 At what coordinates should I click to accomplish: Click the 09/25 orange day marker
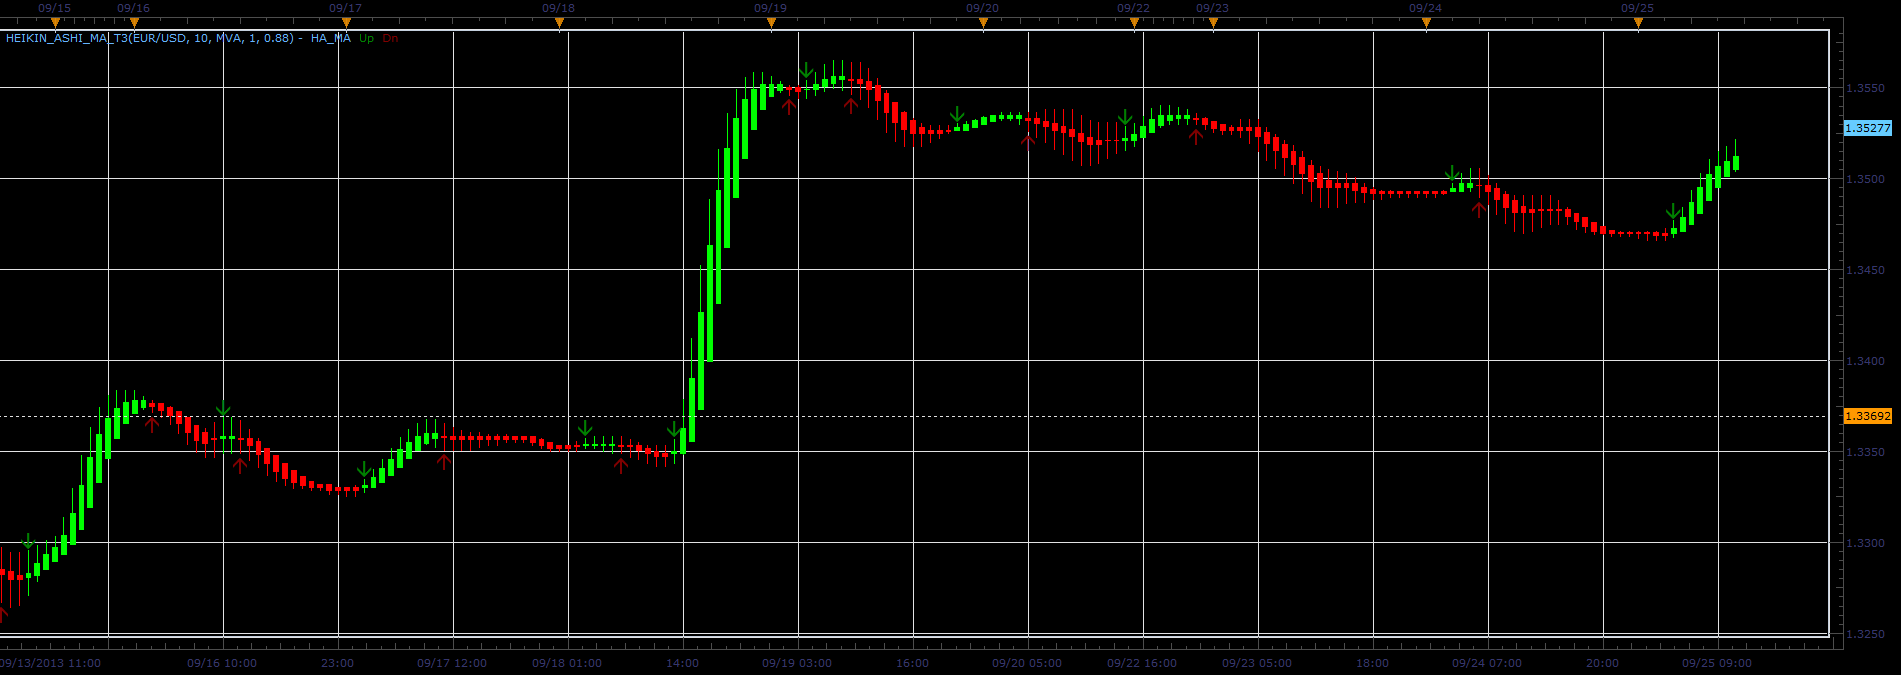(x=1638, y=22)
